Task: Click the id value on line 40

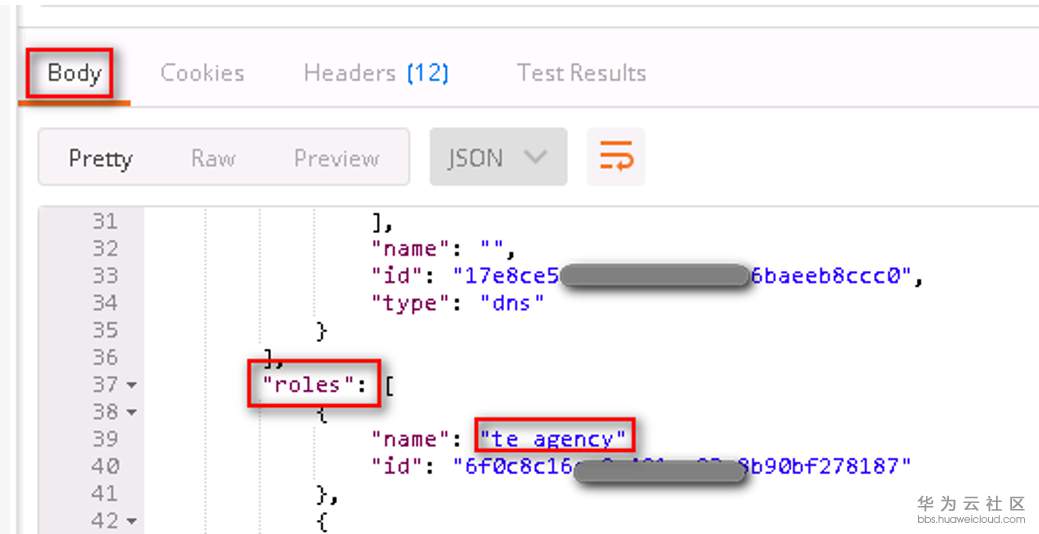Action: click(683, 465)
